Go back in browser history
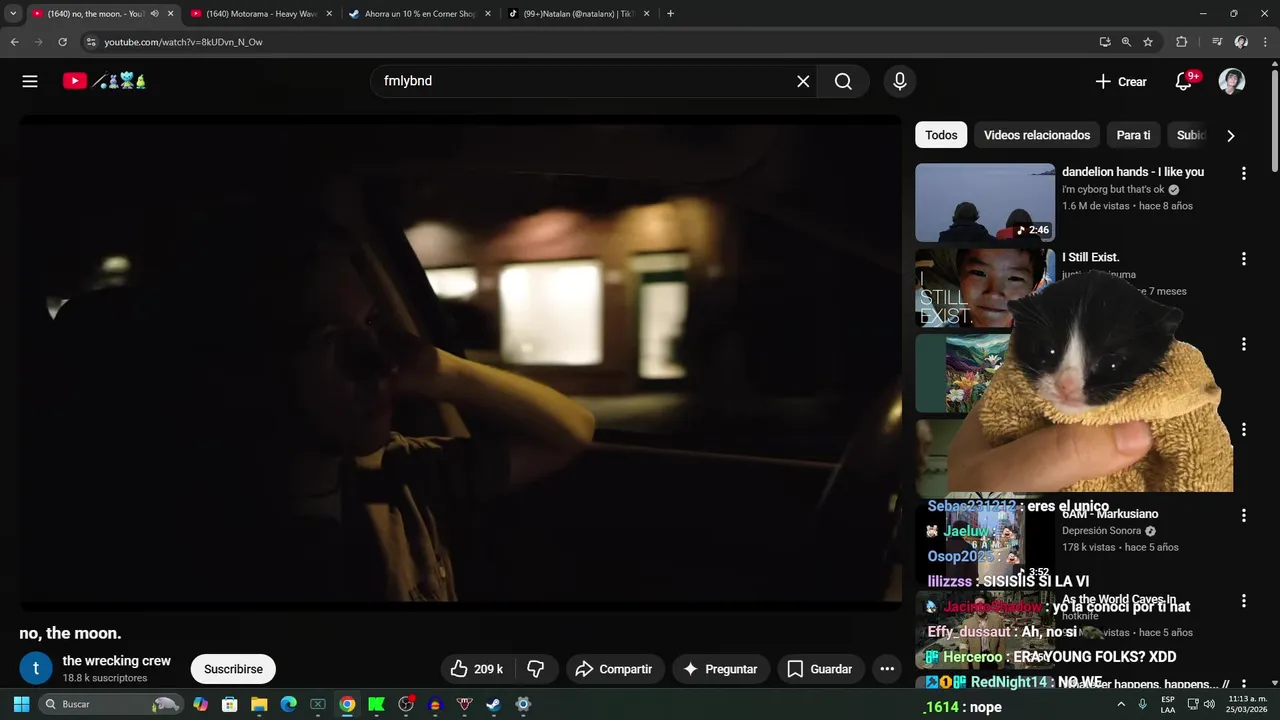1280x720 pixels. pyautogui.click(x=14, y=42)
